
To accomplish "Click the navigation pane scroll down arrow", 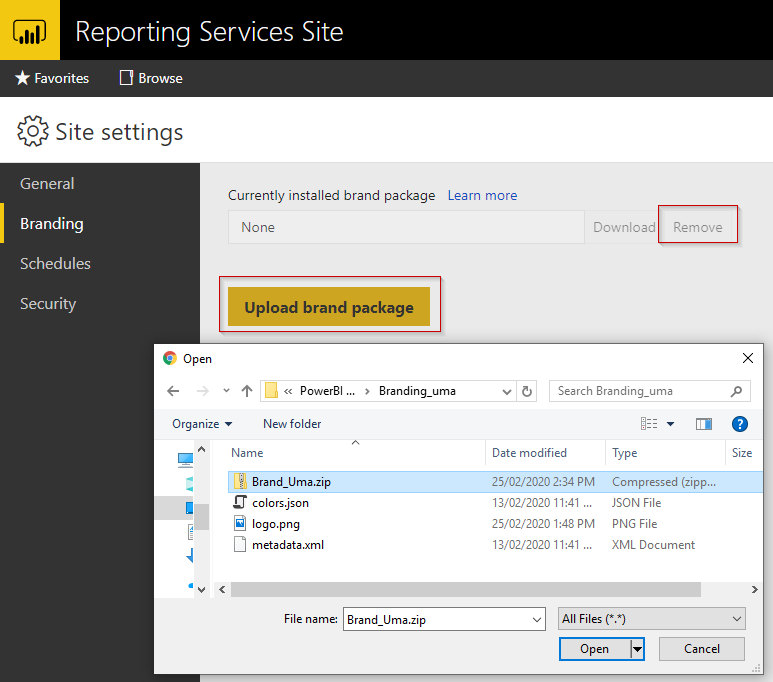I will 201,589.
